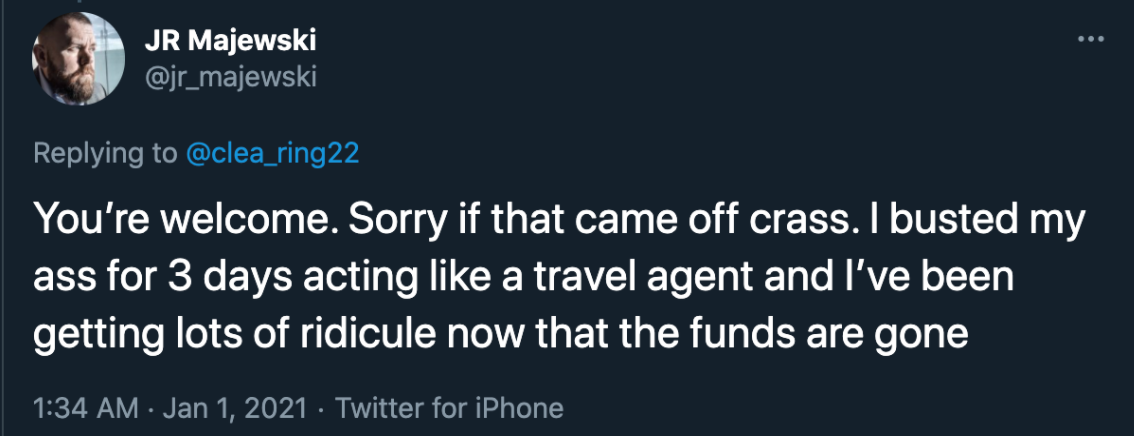Click JR Majewski's profile avatar photo
This screenshot has height=436, width=1134.
click(x=71, y=59)
